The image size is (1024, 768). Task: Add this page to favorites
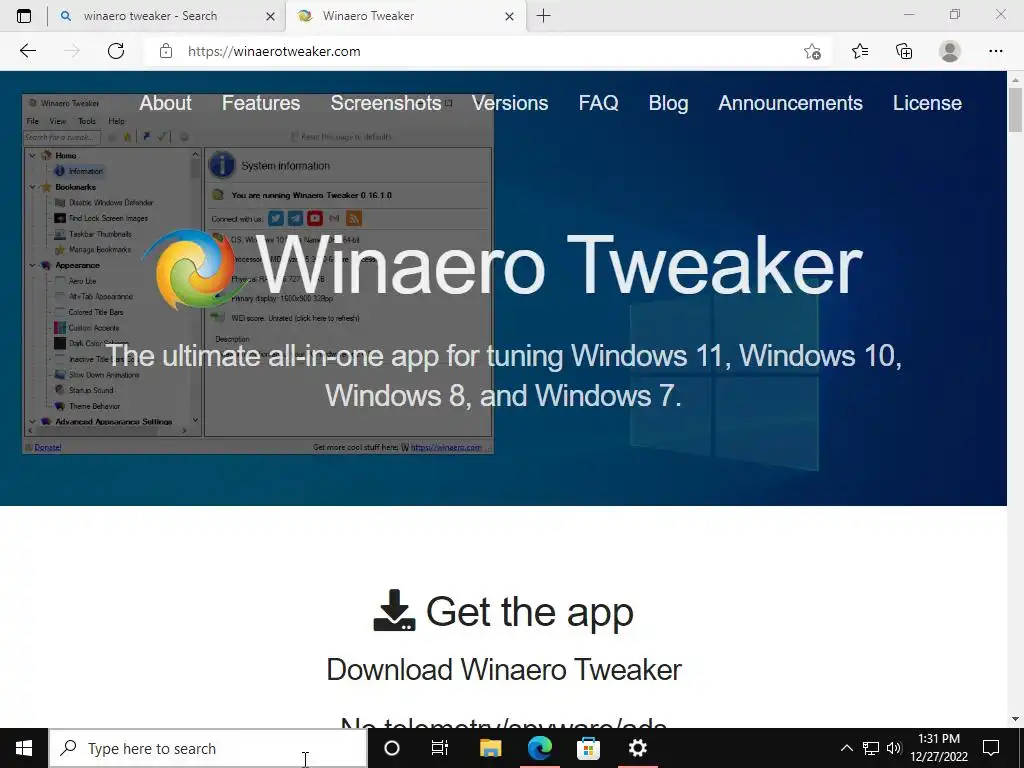[x=812, y=51]
